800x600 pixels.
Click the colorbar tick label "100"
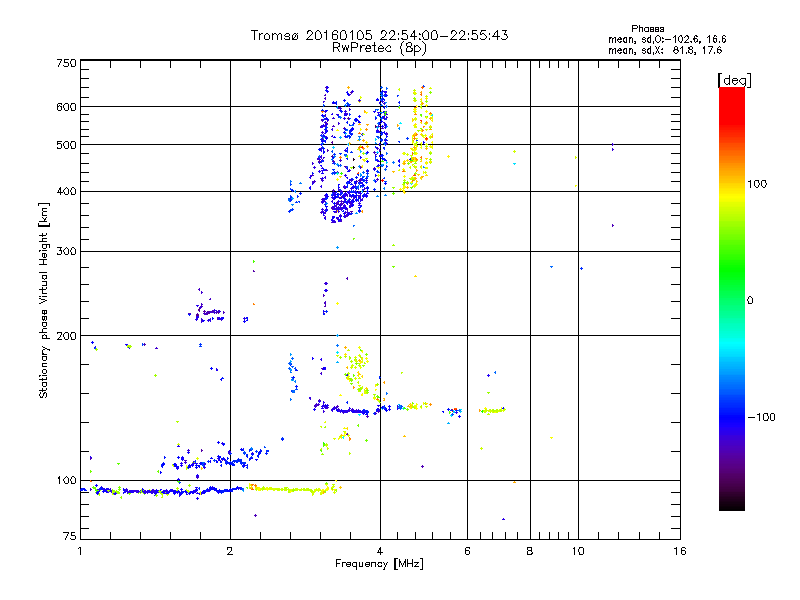click(x=757, y=184)
